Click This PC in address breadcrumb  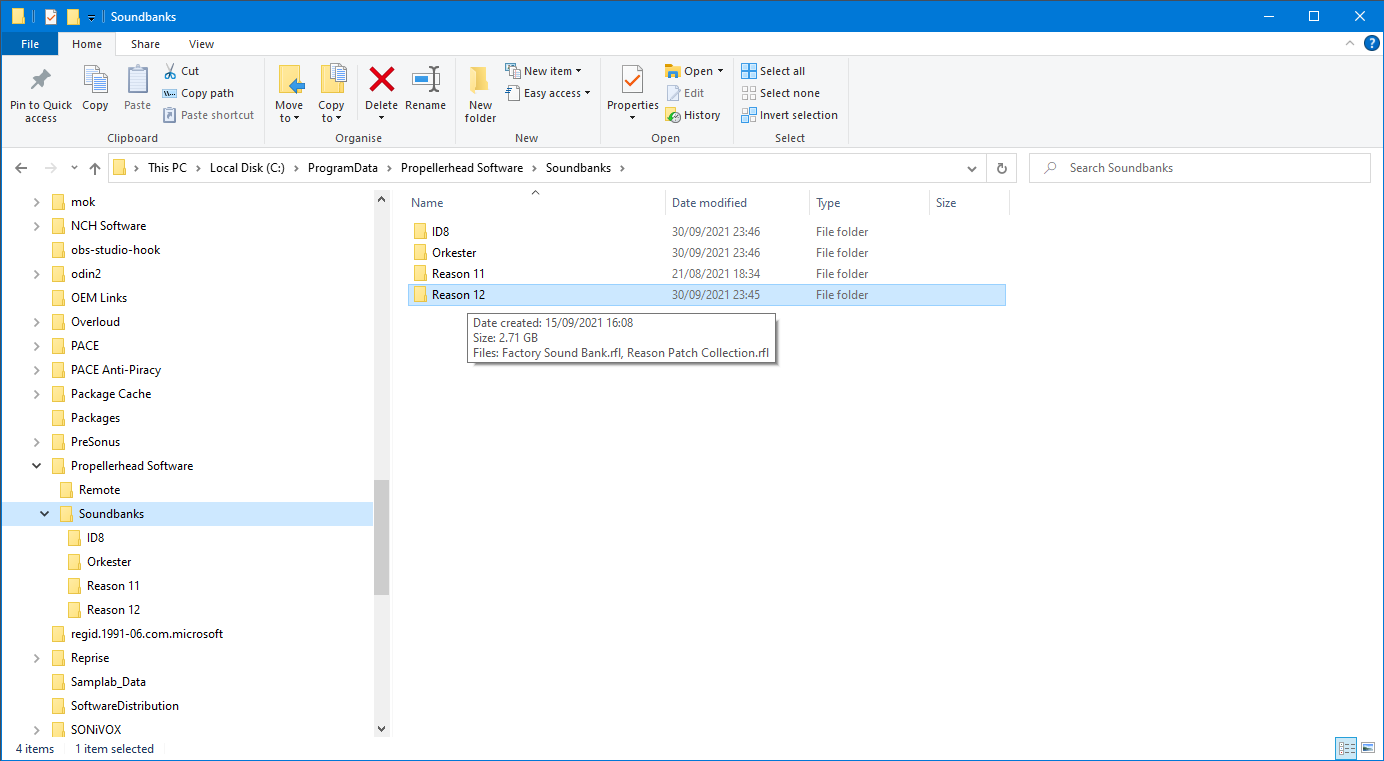coord(167,168)
